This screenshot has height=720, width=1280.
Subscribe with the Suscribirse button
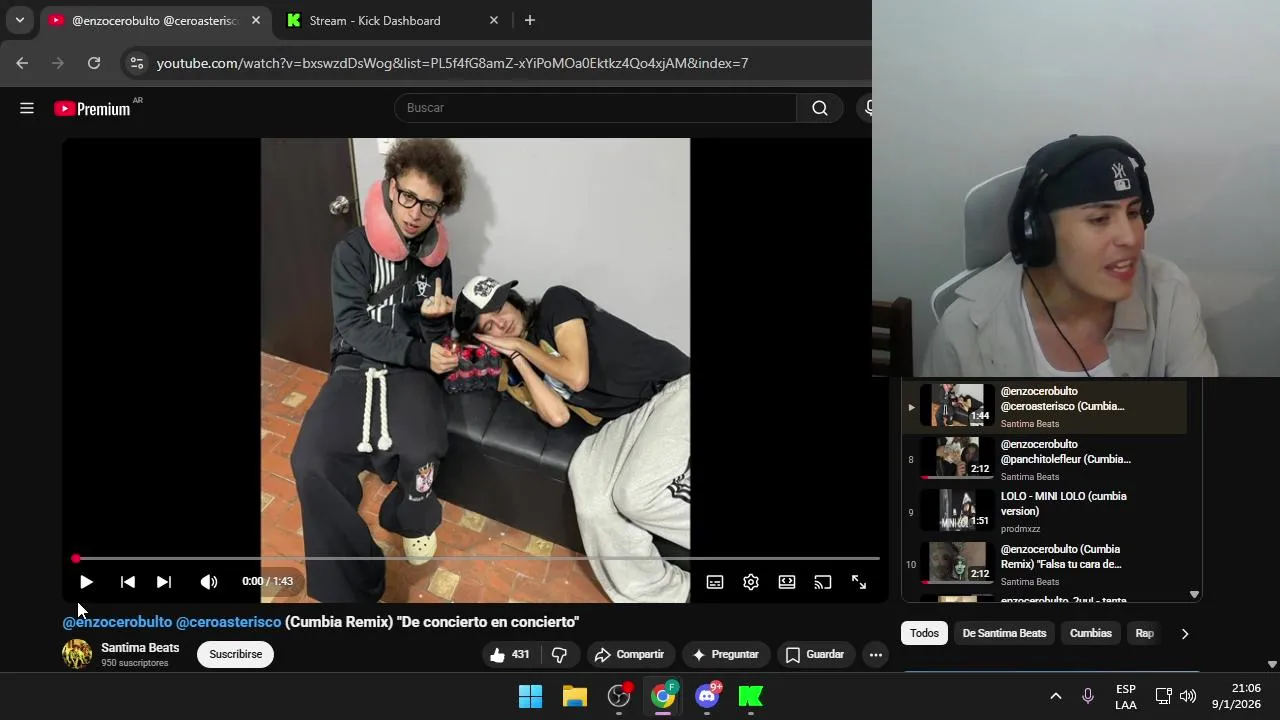(x=236, y=655)
